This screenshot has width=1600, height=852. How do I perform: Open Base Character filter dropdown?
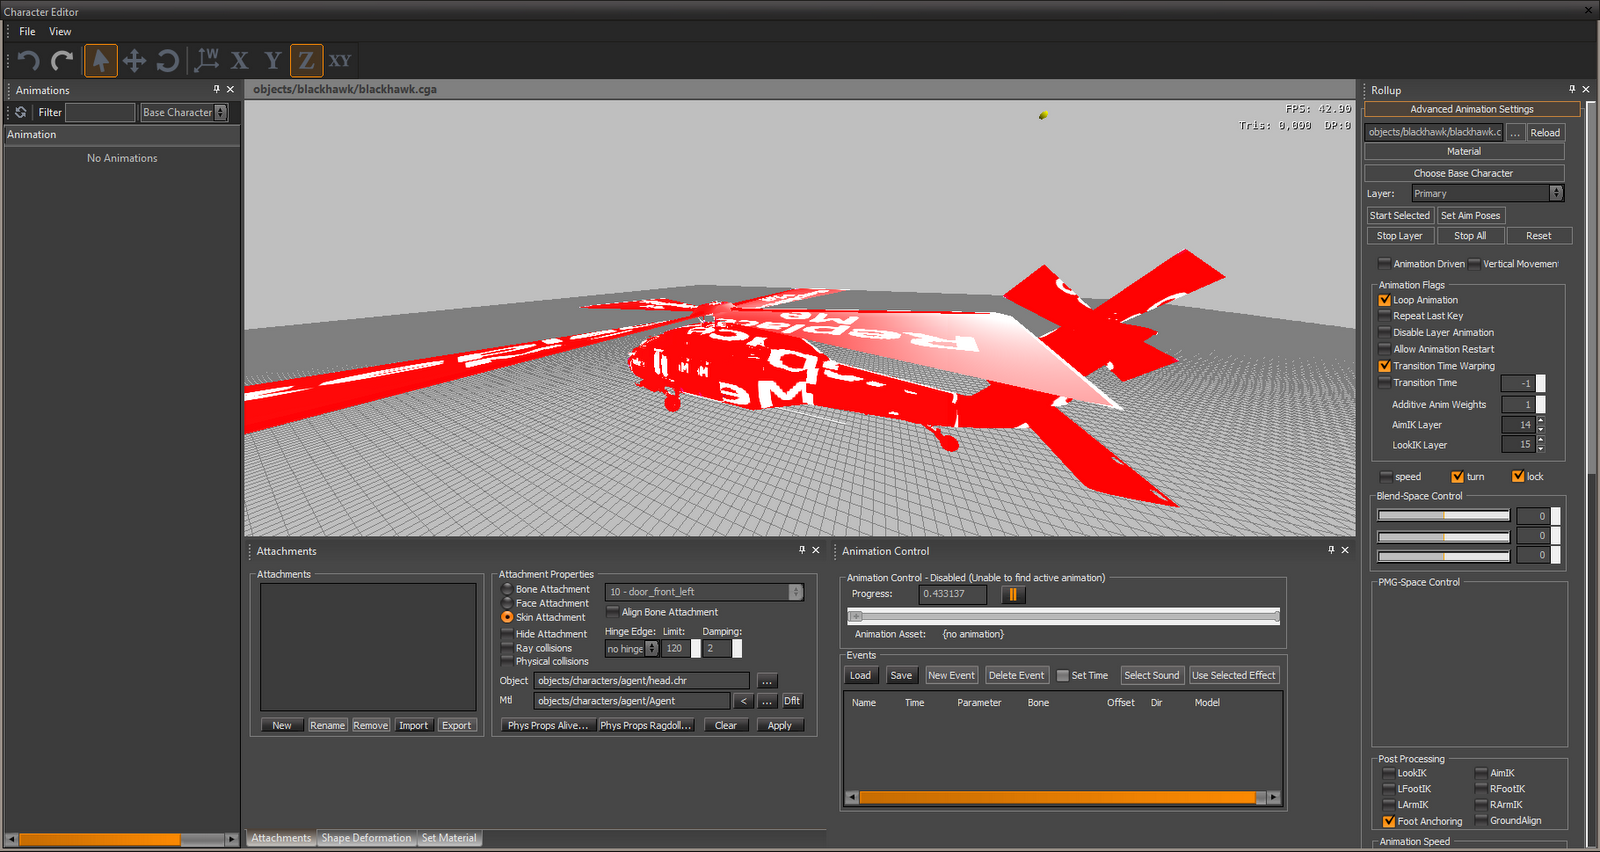coord(184,113)
